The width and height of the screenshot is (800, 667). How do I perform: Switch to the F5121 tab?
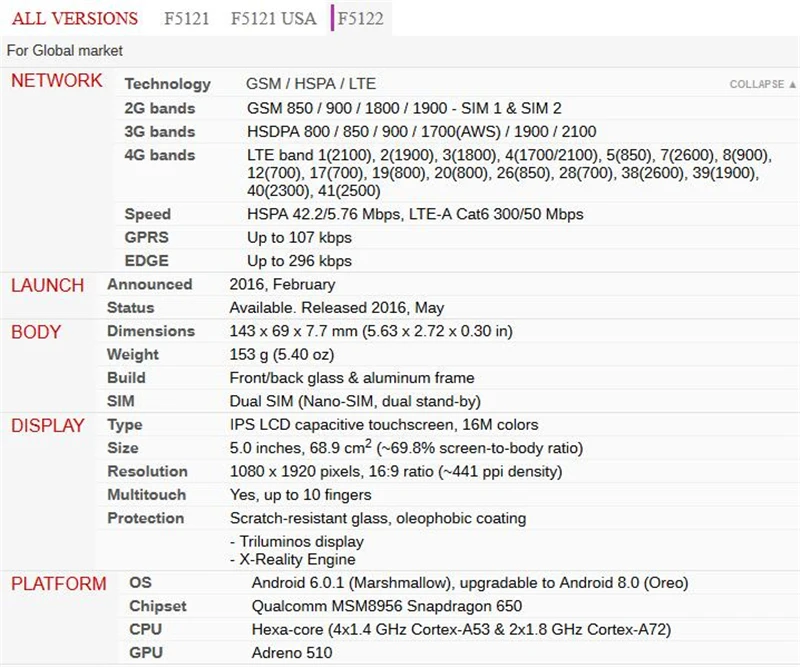(x=187, y=18)
